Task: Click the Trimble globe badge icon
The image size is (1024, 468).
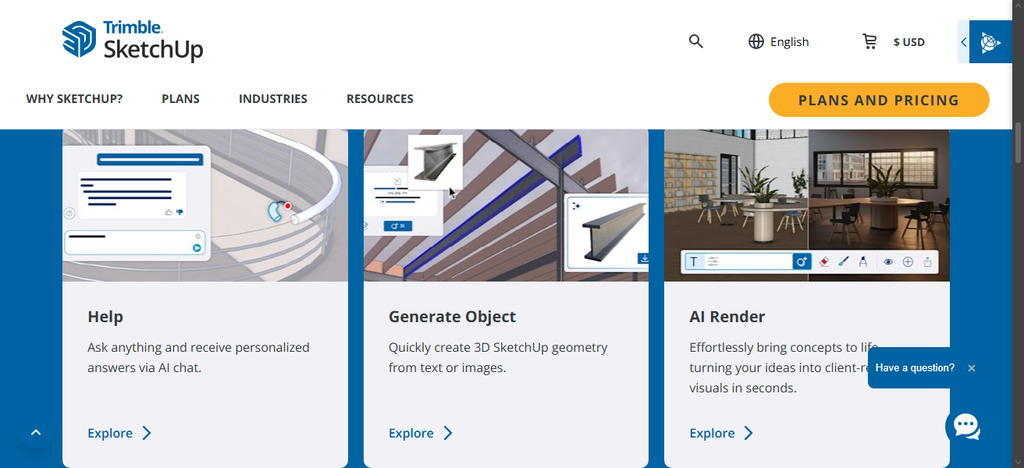Action: tap(990, 42)
